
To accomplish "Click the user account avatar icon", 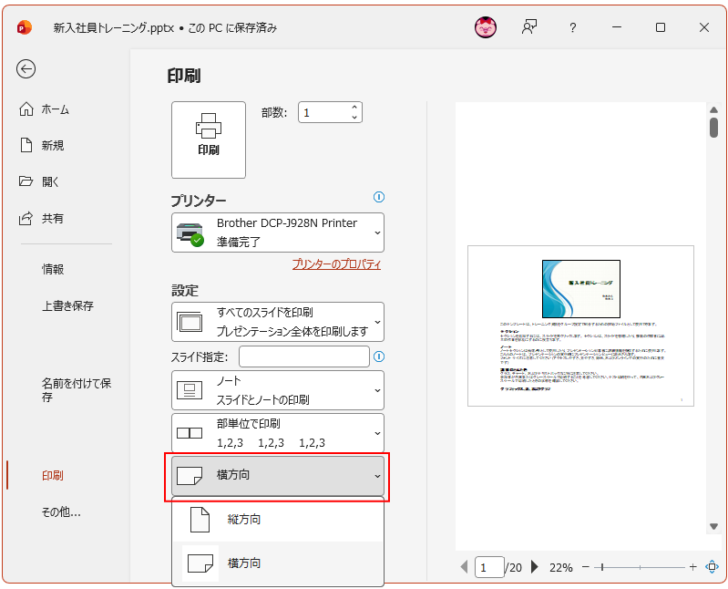I will tap(485, 28).
